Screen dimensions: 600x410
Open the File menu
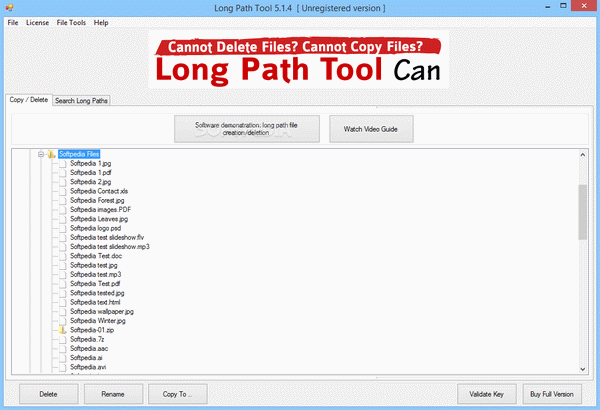[x=13, y=23]
